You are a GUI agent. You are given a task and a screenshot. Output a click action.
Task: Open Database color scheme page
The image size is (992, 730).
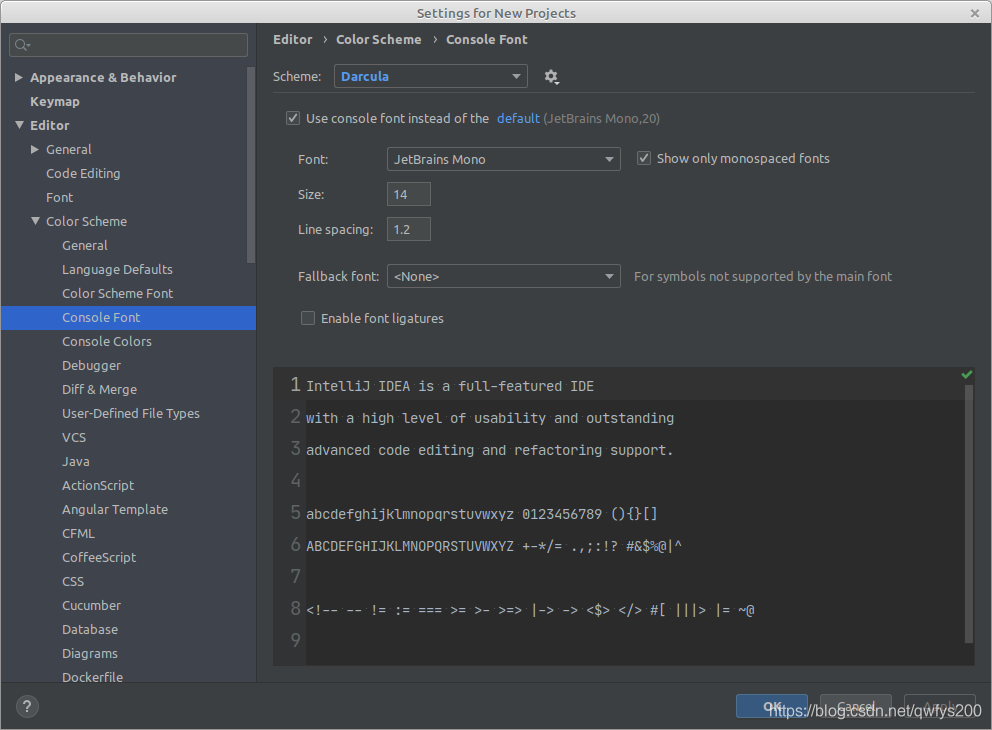click(90, 630)
